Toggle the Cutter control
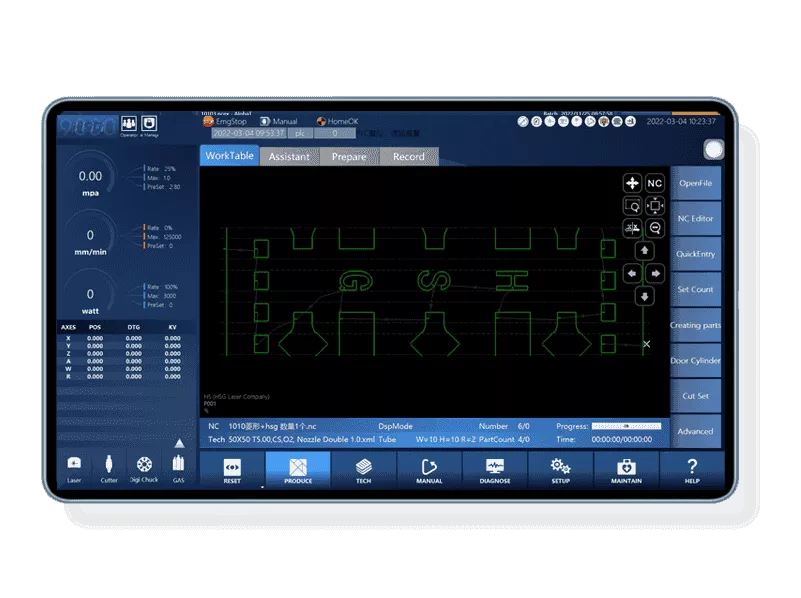This screenshot has width=801, height=598. click(x=109, y=467)
